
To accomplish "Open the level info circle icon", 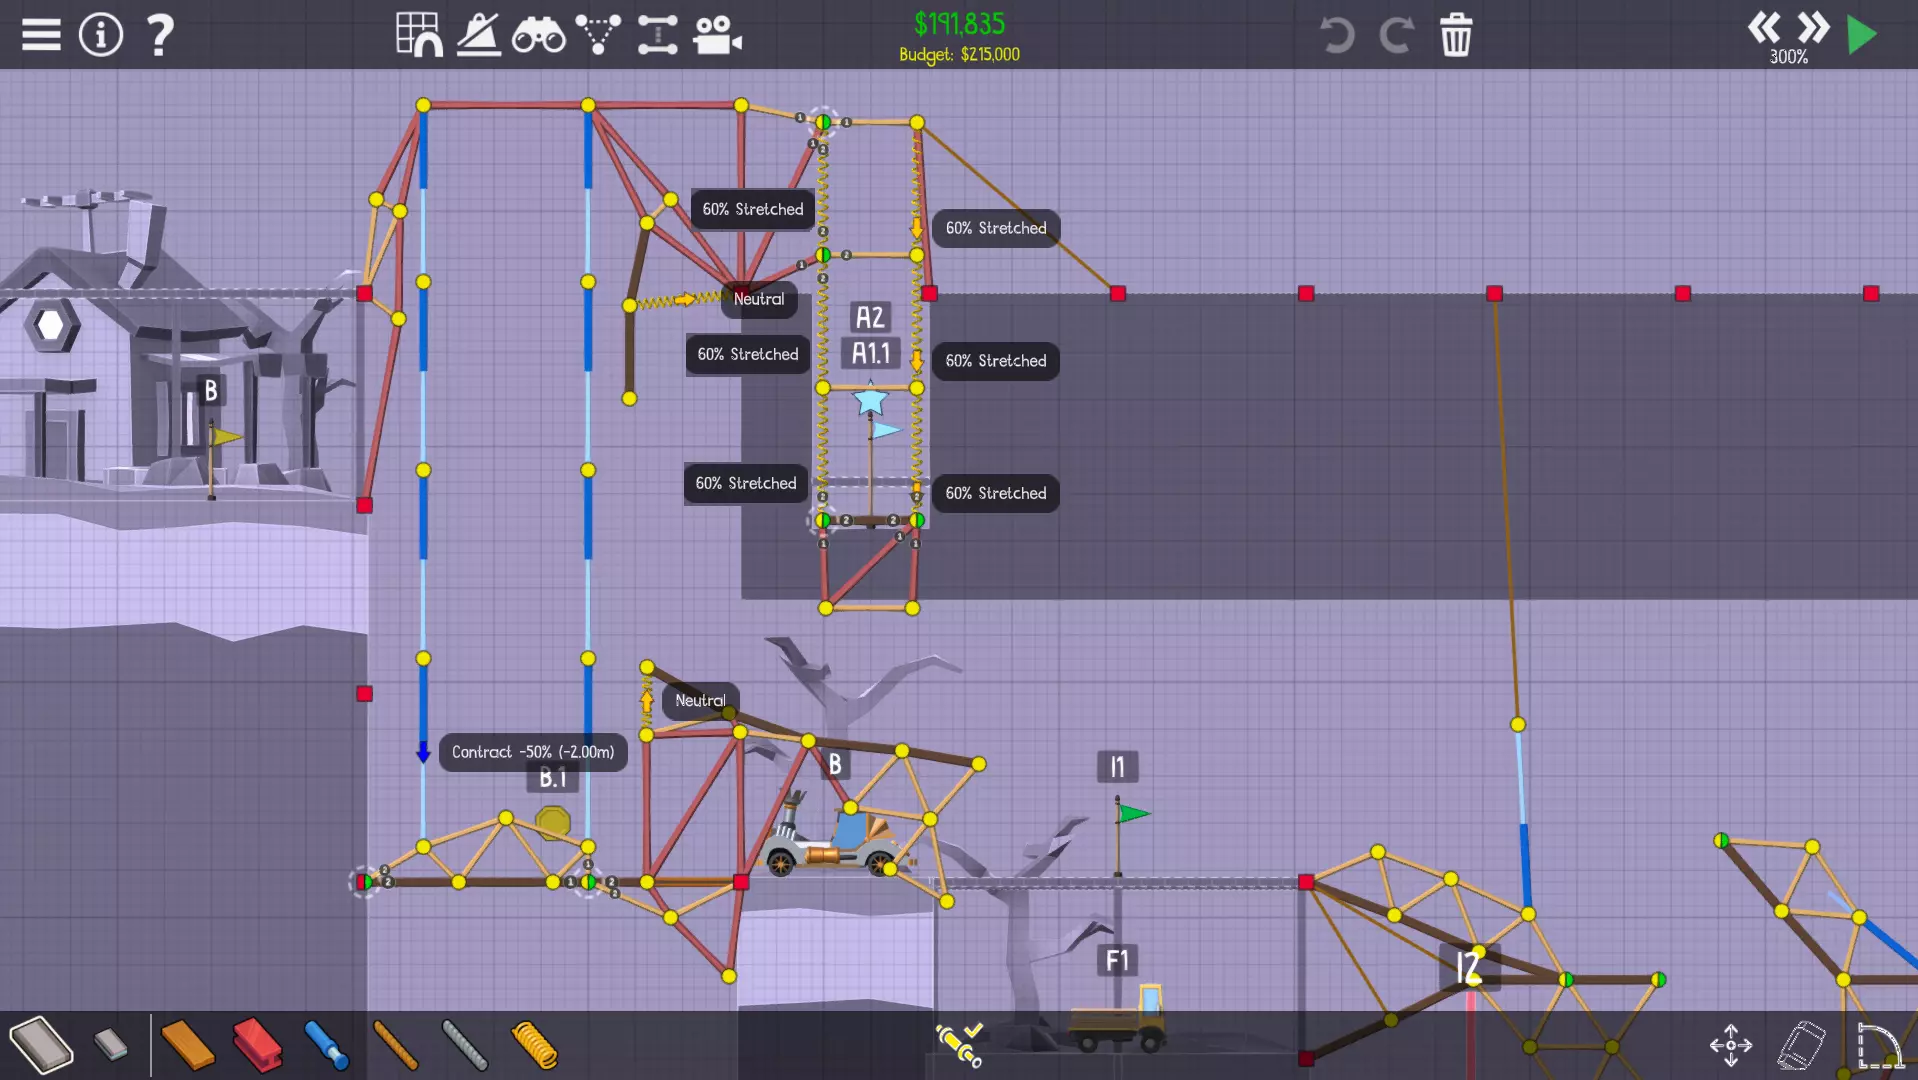I will [100, 35].
